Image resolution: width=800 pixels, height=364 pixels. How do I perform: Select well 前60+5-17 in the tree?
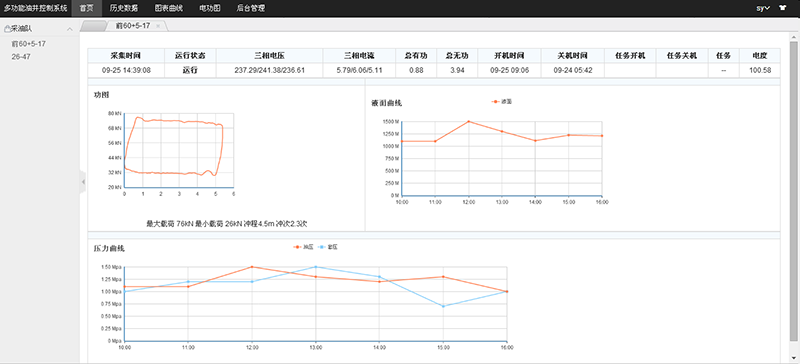(x=29, y=44)
